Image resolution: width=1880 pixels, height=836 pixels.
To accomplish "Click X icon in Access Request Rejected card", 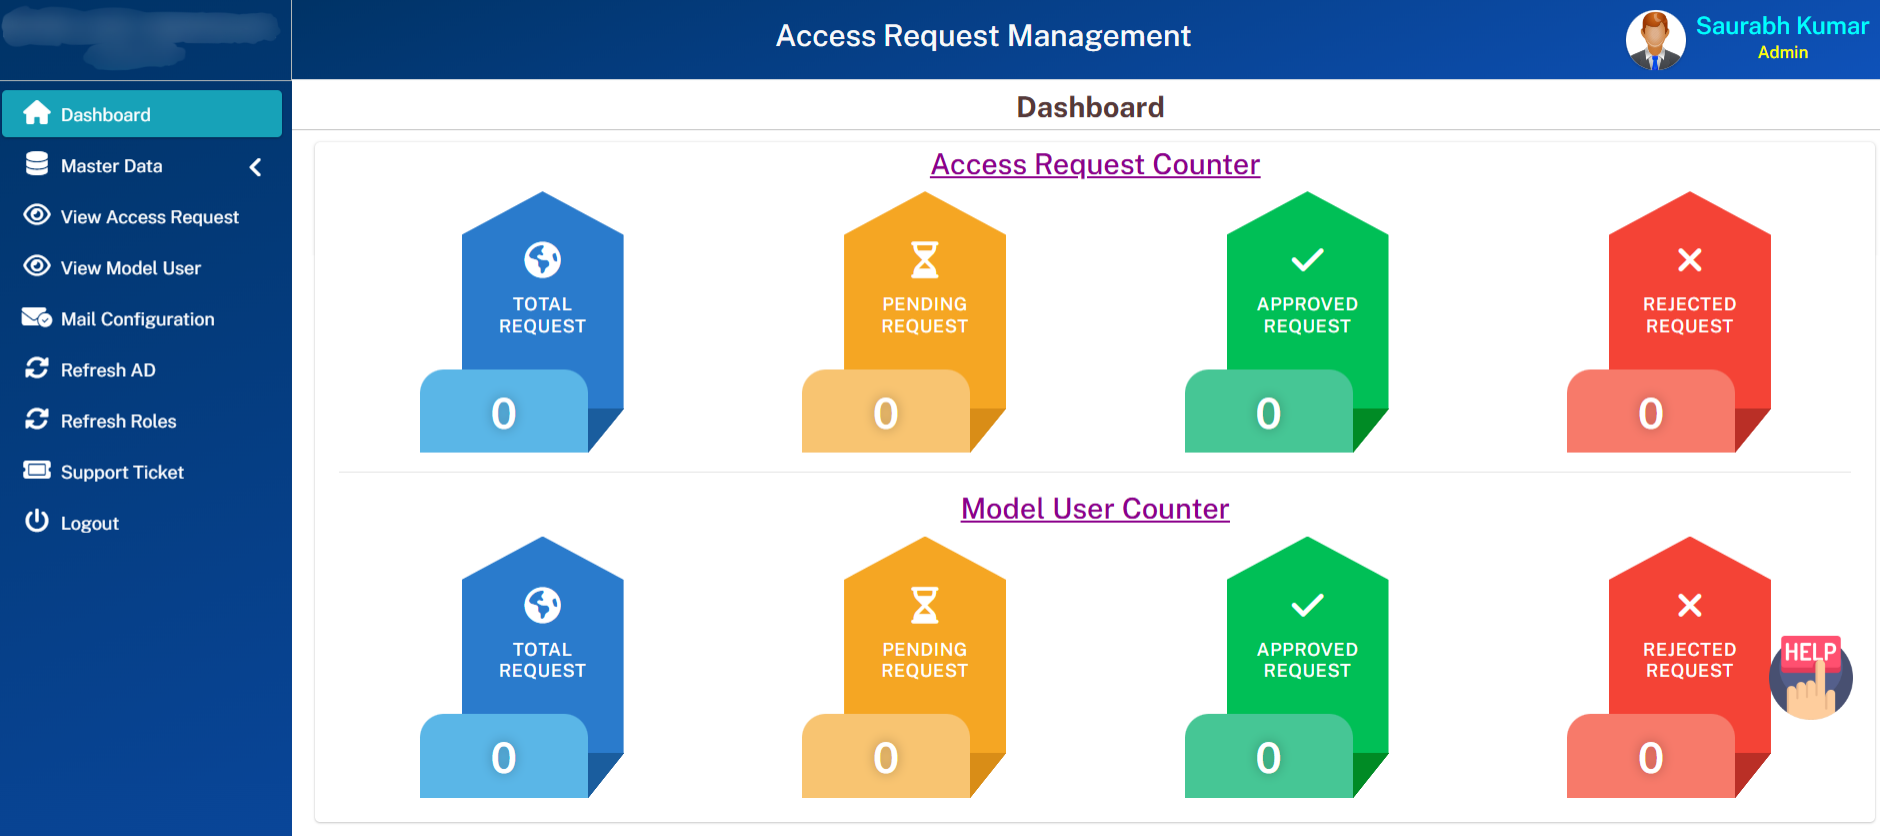I will click(1690, 260).
